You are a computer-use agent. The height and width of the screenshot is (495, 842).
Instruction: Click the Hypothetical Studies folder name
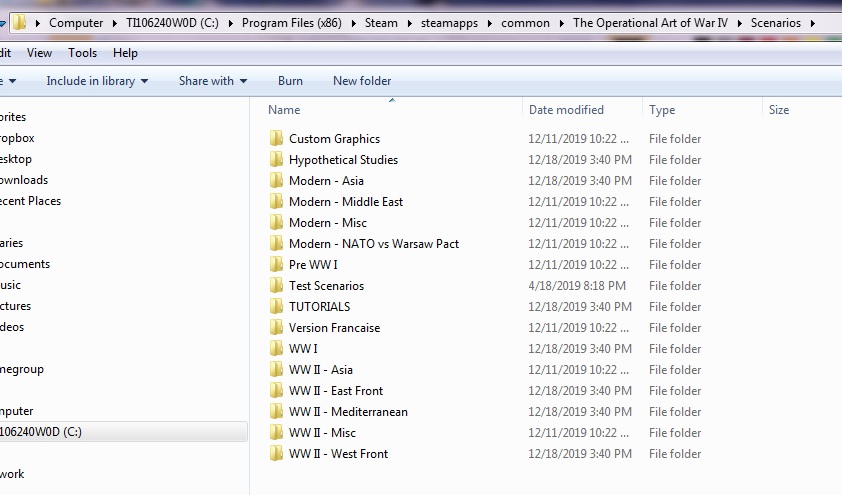point(343,159)
